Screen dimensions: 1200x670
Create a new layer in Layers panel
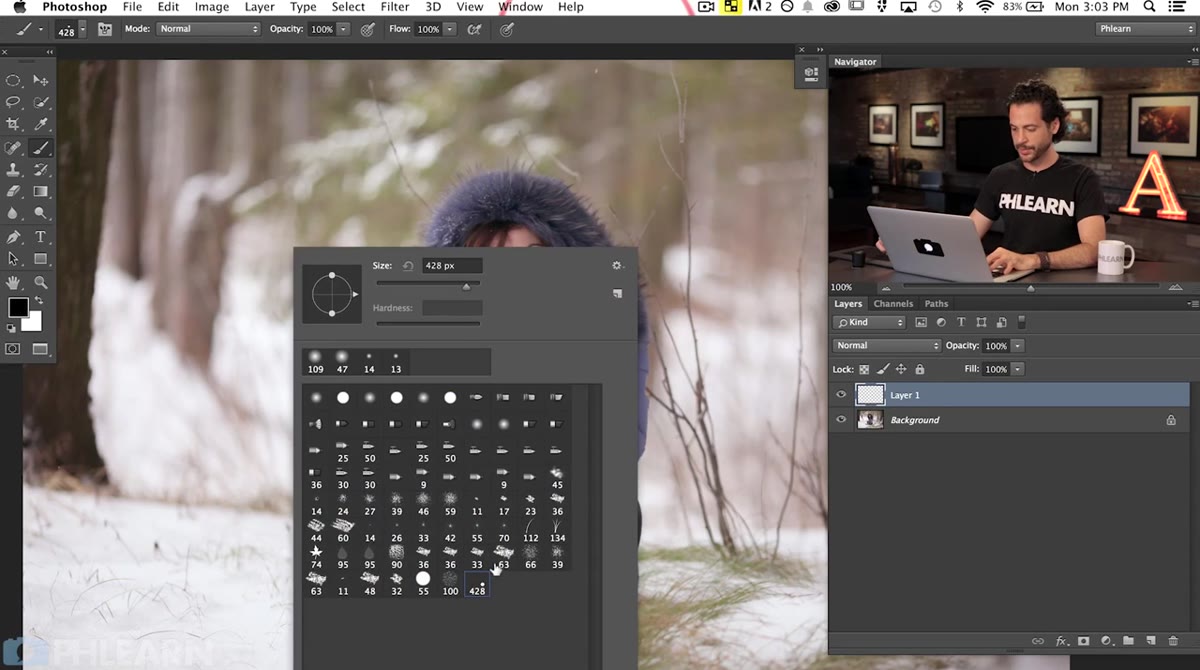1149,641
